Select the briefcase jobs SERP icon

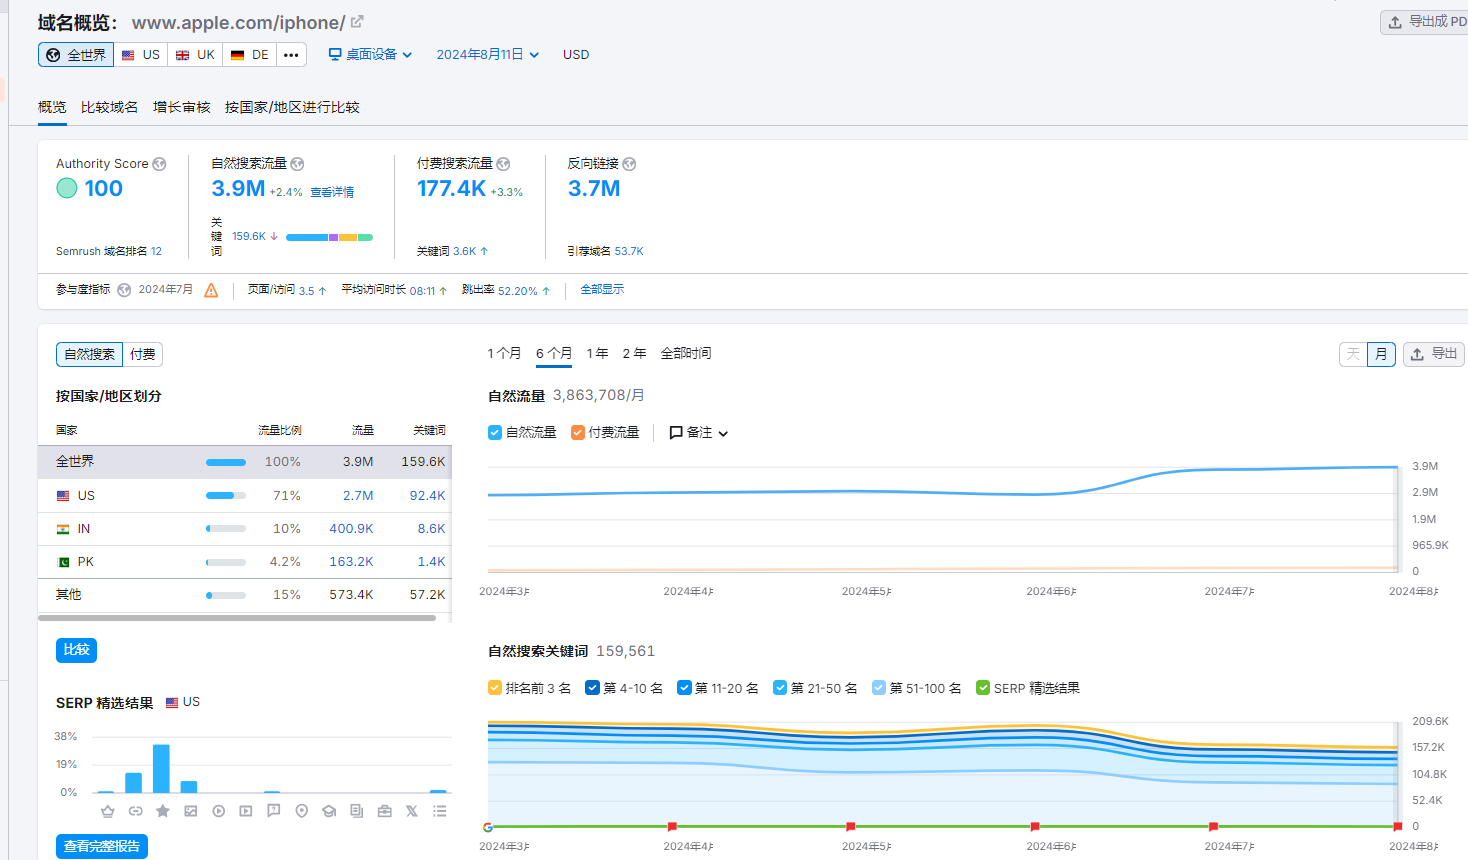[x=384, y=811]
